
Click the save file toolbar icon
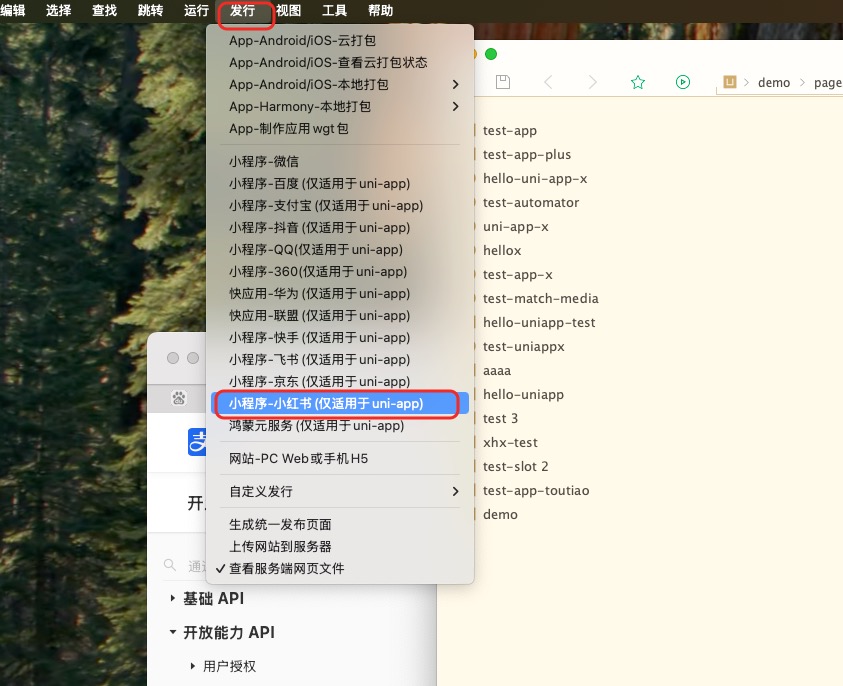click(503, 82)
